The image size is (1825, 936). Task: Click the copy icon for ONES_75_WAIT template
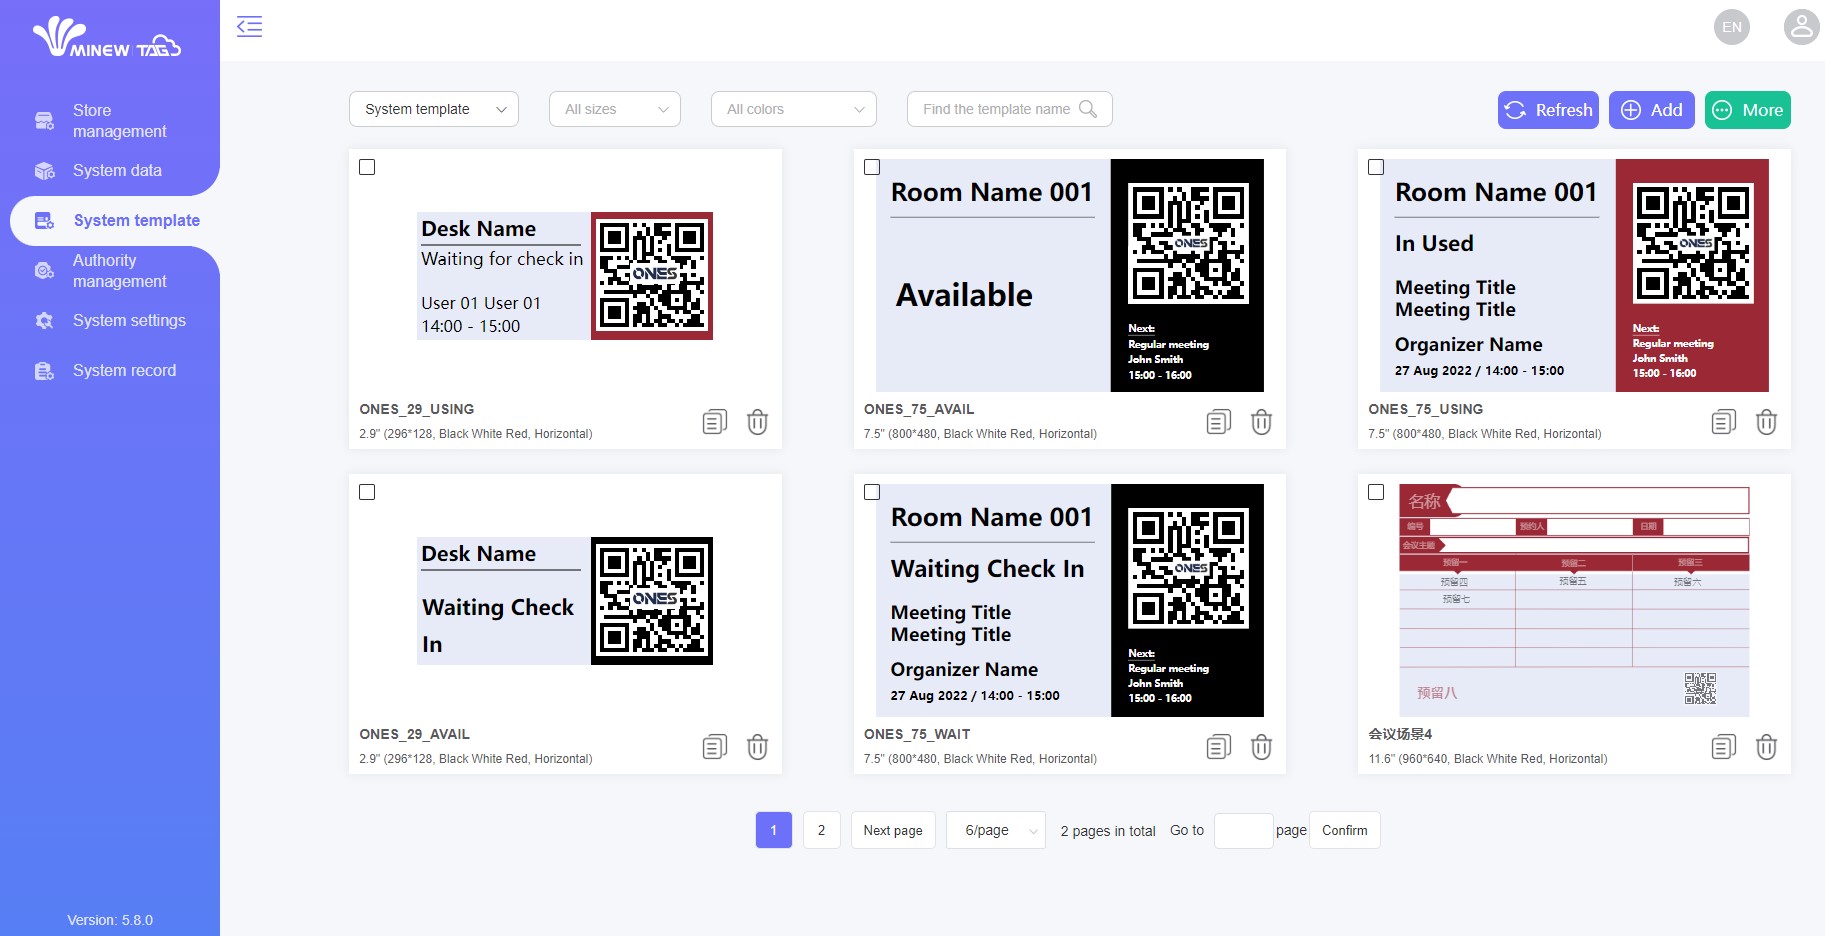pyautogui.click(x=1218, y=747)
